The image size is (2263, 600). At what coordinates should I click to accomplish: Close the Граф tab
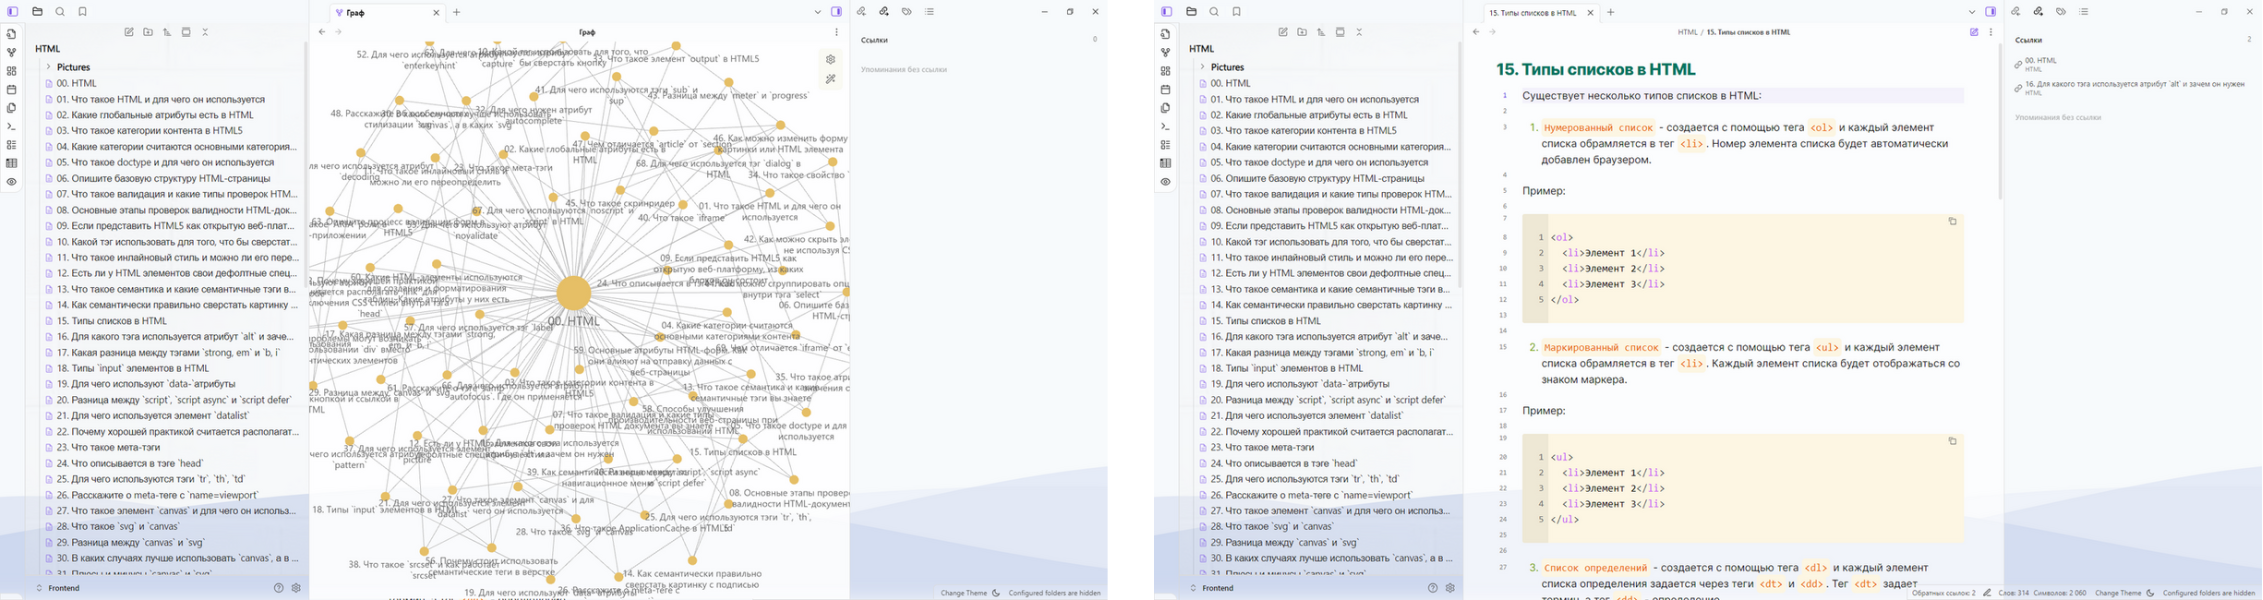click(436, 13)
